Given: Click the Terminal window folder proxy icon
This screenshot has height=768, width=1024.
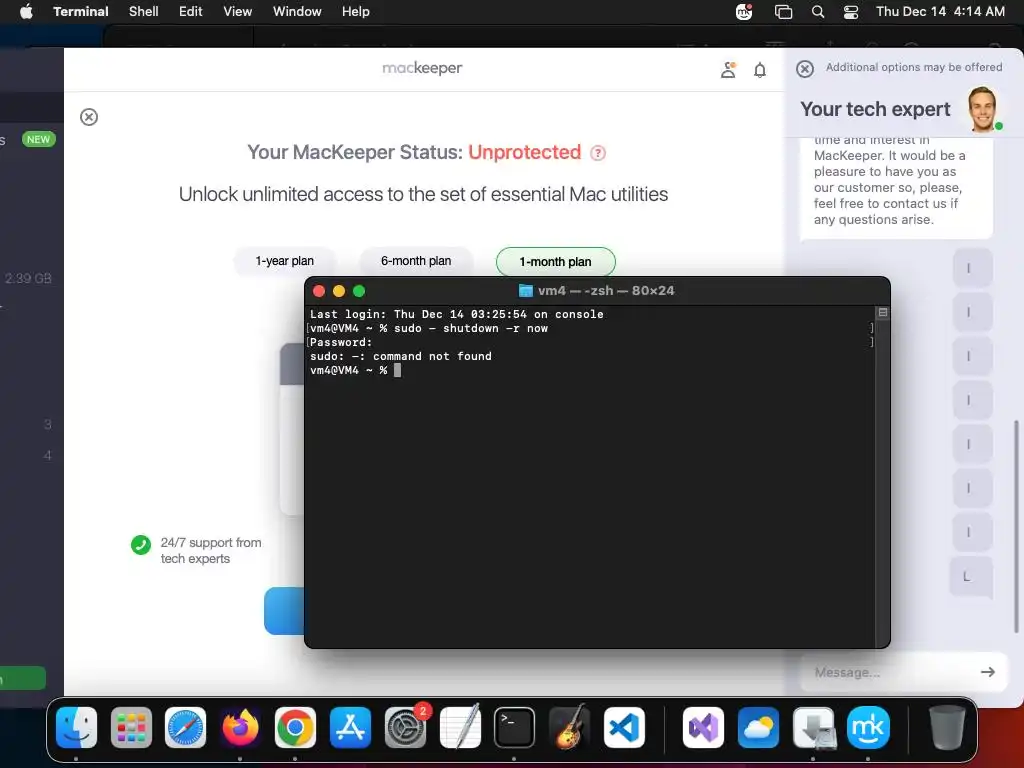Looking at the screenshot, I should [x=525, y=291].
